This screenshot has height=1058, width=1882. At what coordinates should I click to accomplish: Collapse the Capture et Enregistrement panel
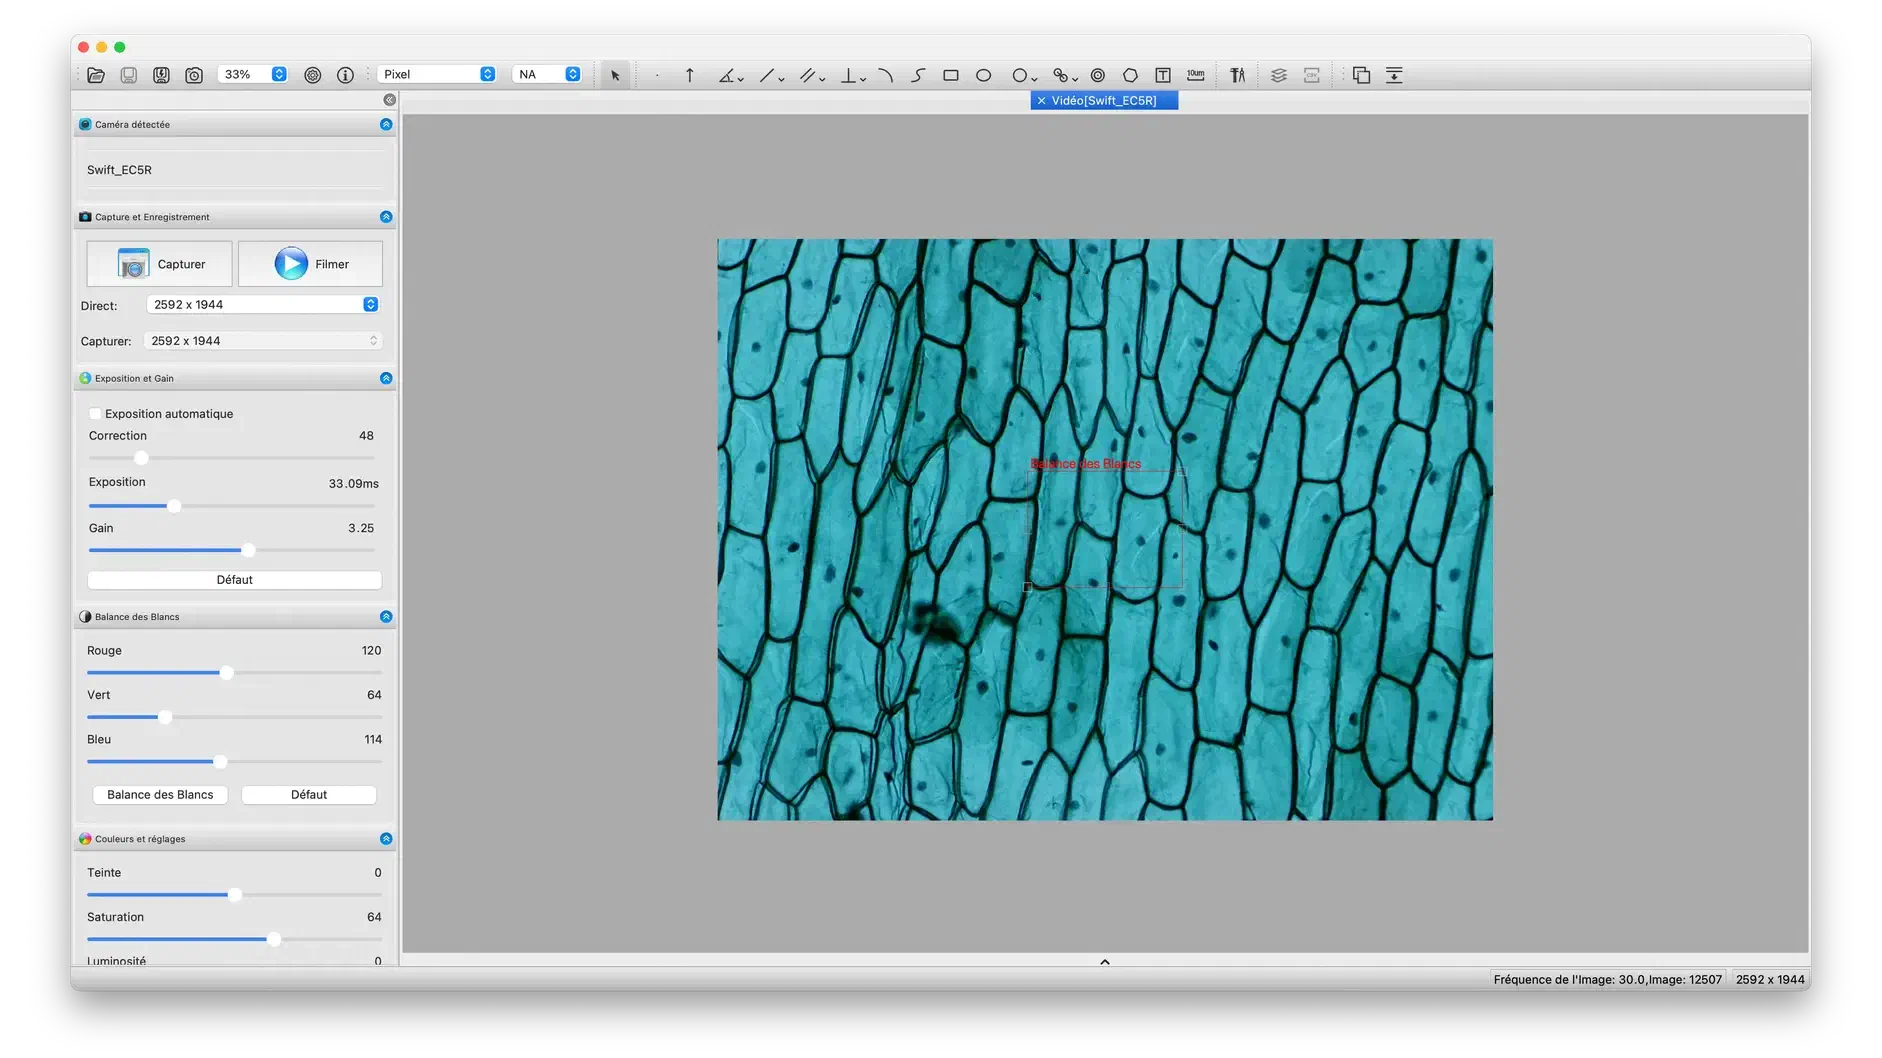point(386,217)
